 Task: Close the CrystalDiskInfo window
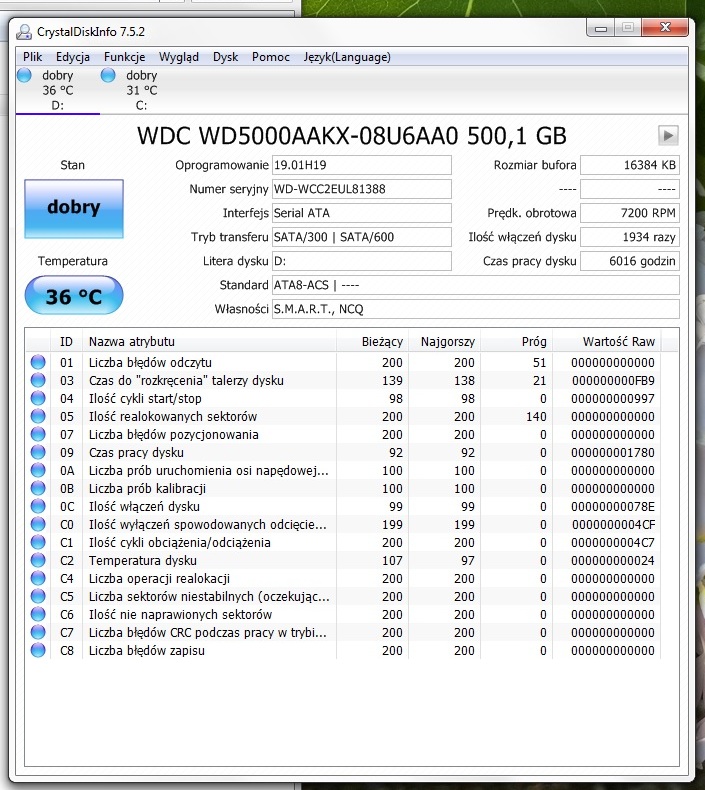[665, 28]
